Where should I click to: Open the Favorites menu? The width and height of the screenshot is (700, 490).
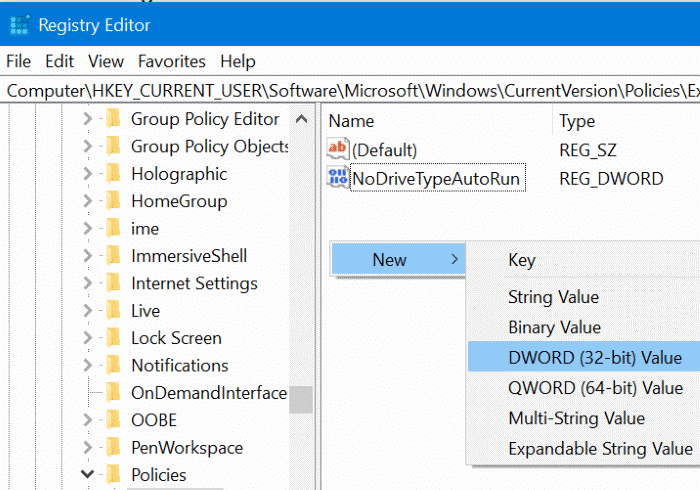[172, 61]
